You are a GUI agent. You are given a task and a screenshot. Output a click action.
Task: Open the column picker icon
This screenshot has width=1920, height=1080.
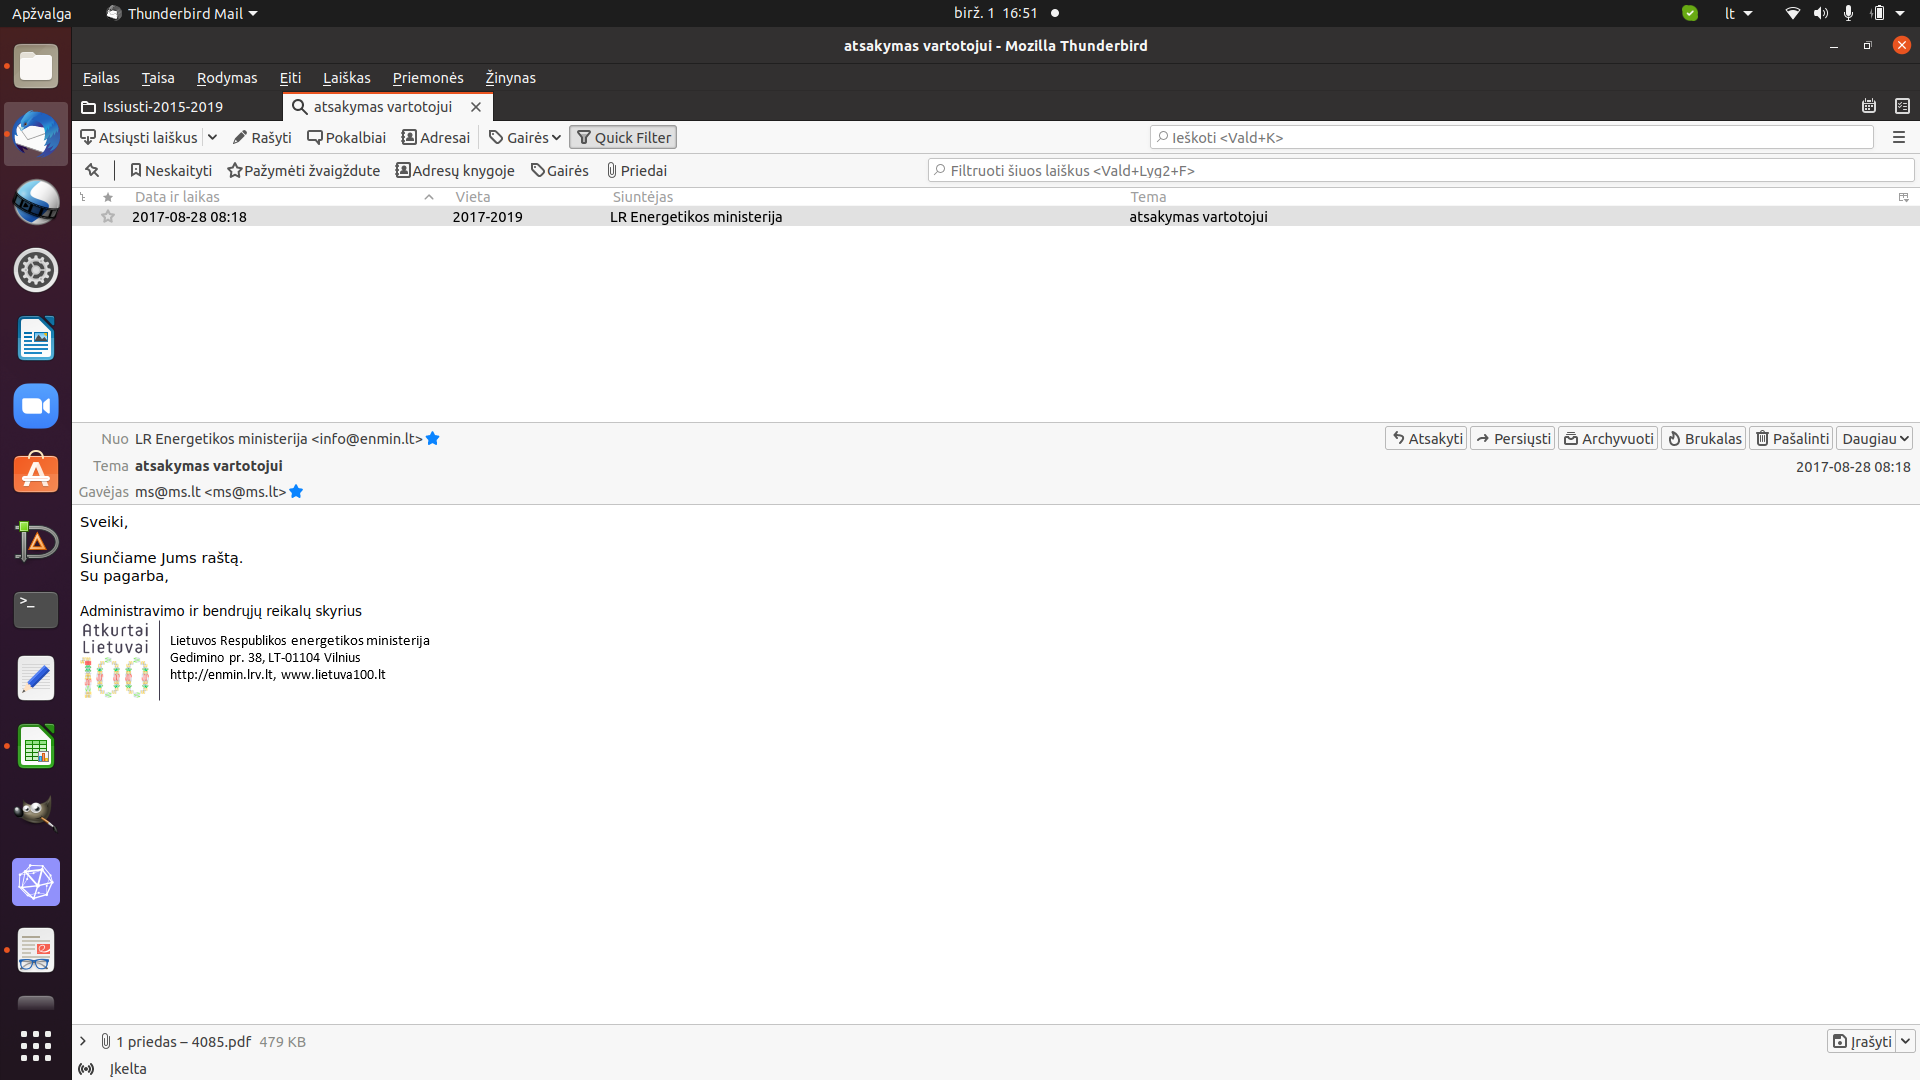[1904, 197]
